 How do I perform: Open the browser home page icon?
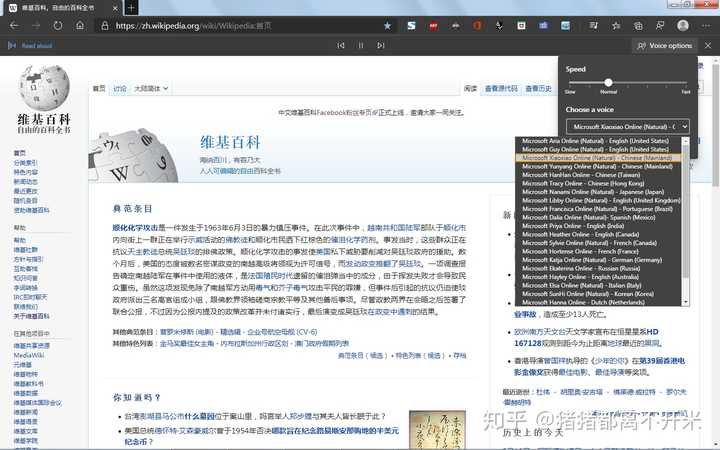click(x=80, y=26)
